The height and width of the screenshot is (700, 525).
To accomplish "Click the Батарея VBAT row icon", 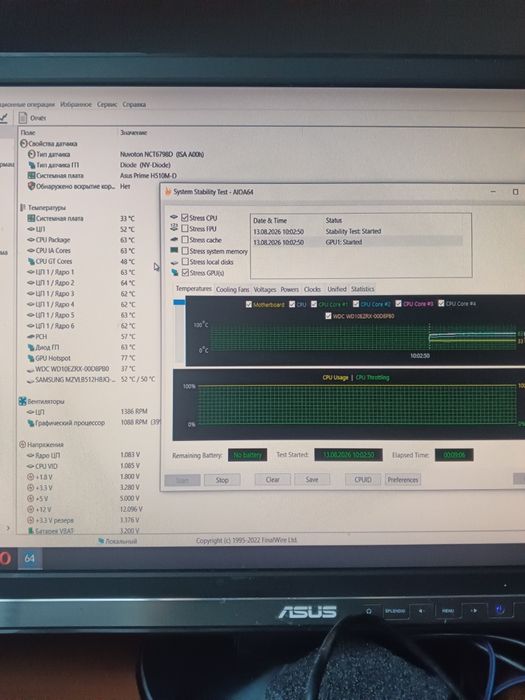I will (31, 531).
